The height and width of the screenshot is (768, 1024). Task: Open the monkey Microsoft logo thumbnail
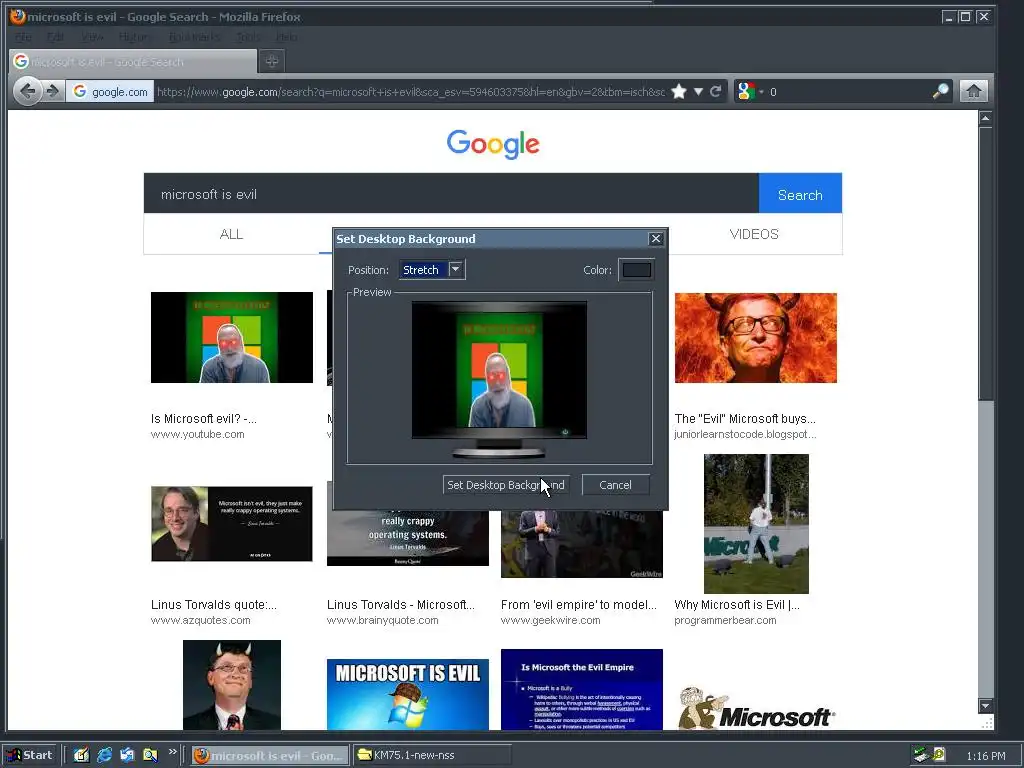pyautogui.click(x=756, y=707)
